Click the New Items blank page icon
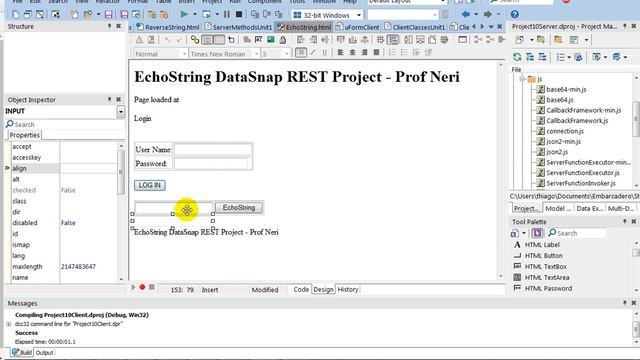Image resolution: width=640 pixels, height=360 pixels. coord(16,15)
